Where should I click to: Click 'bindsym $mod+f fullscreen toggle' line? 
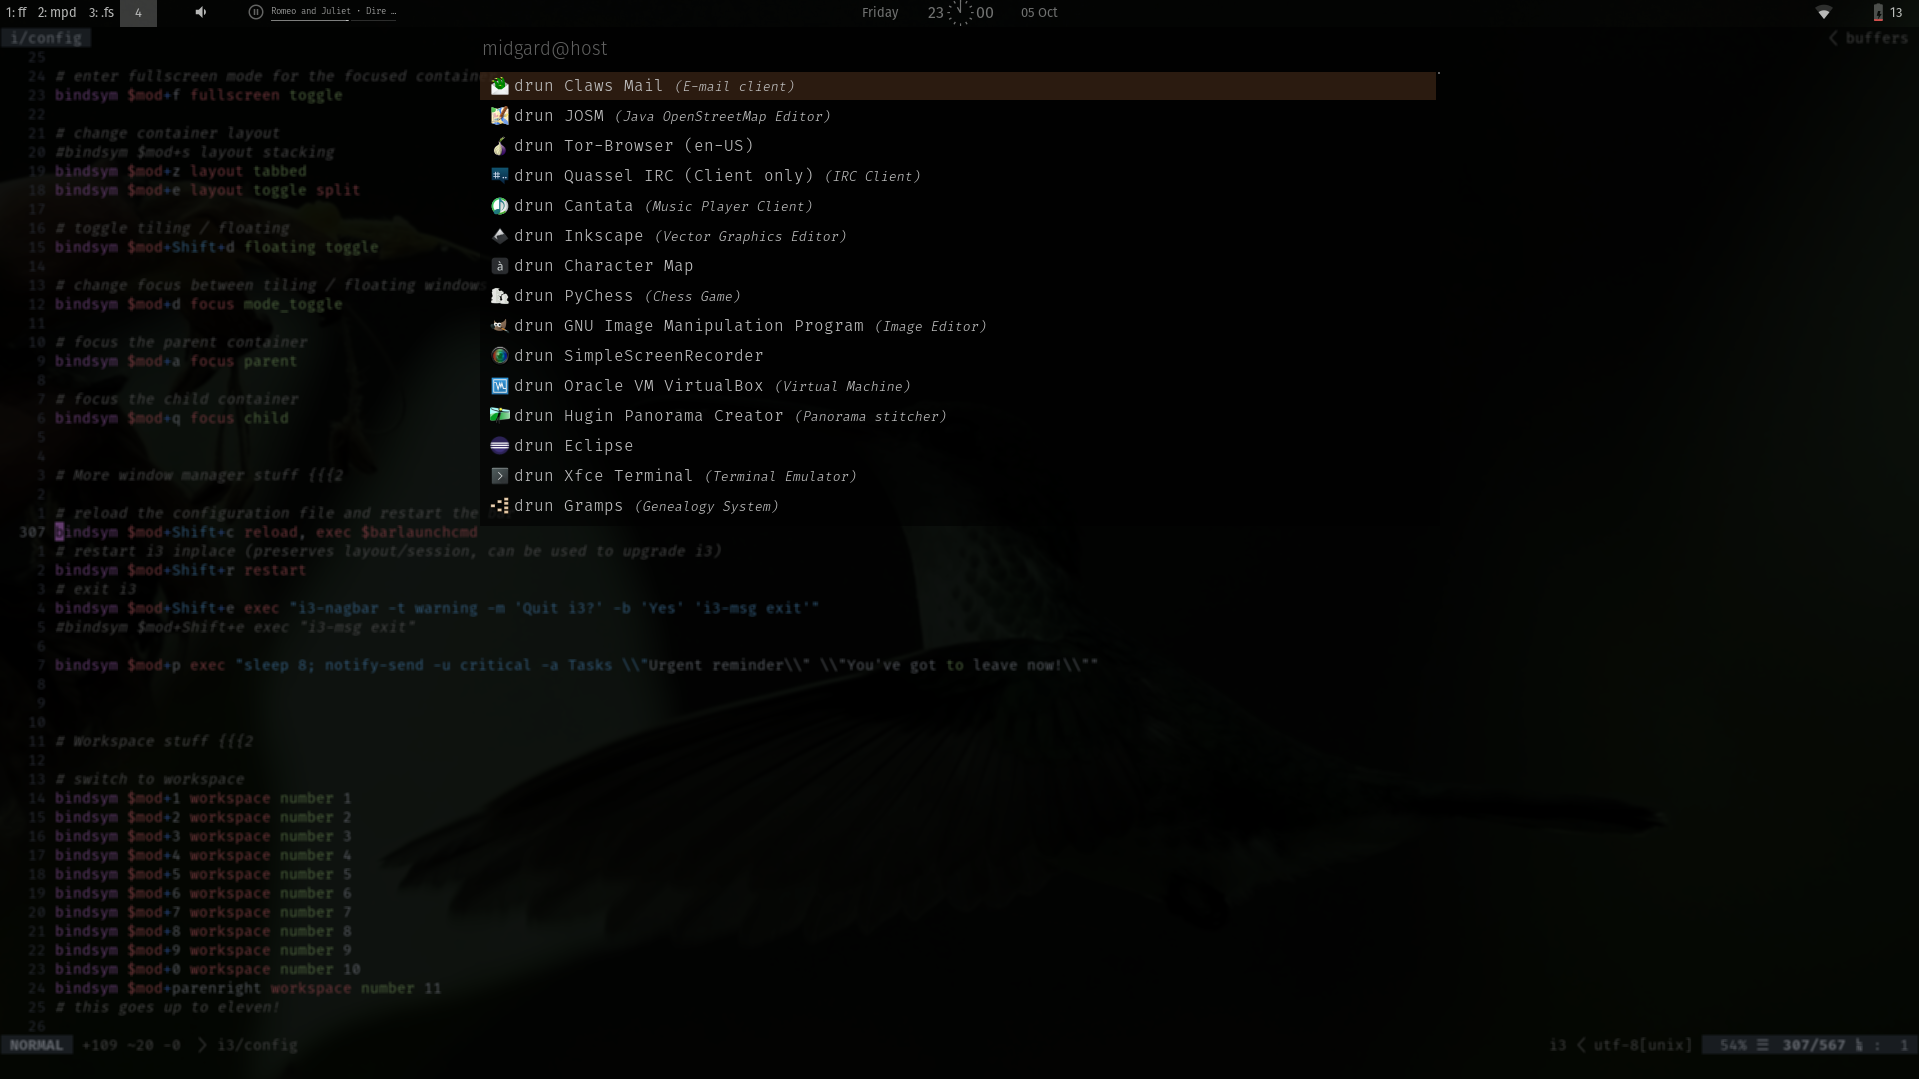coord(198,95)
